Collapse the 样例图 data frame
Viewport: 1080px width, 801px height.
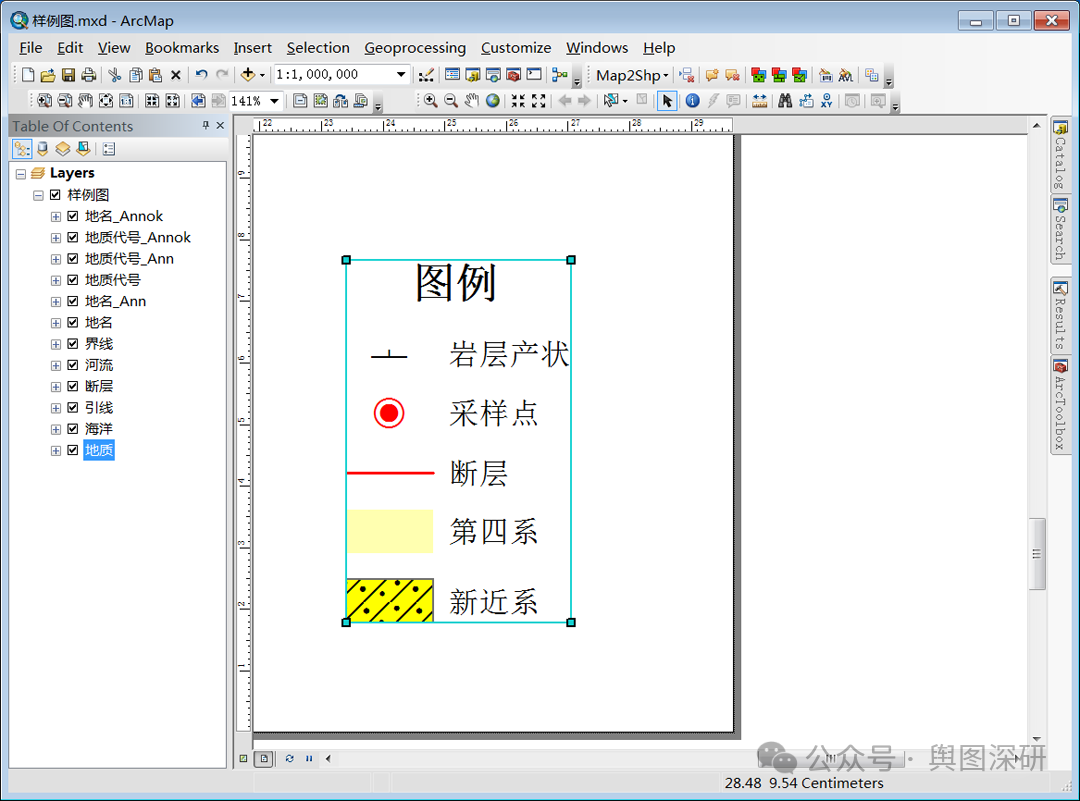point(39,196)
